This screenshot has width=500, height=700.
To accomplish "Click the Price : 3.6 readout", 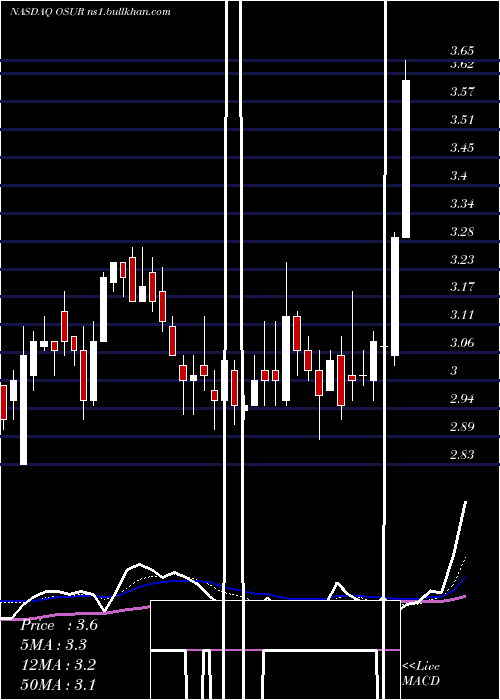I will point(59,625).
